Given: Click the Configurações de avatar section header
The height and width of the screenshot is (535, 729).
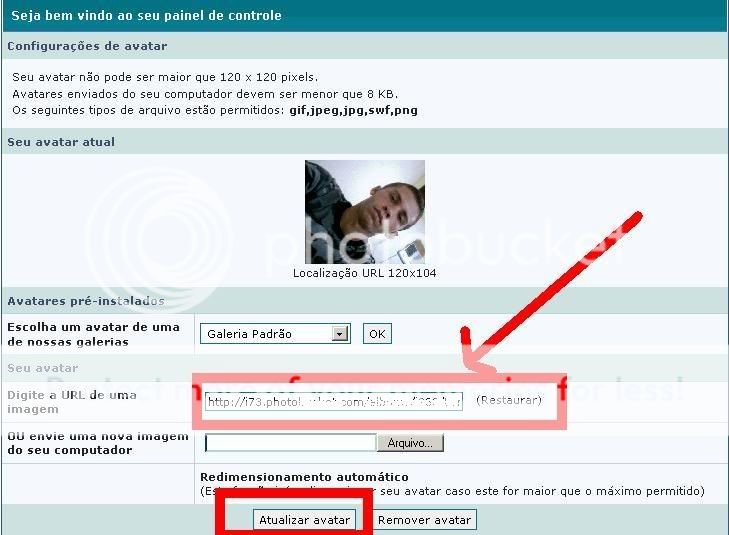Looking at the screenshot, I should [87, 46].
